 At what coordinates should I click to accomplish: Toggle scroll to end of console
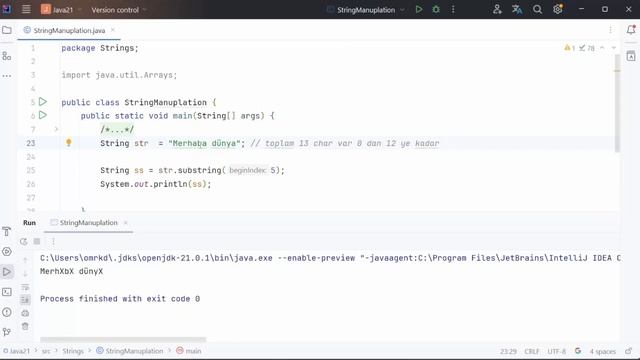(25, 300)
